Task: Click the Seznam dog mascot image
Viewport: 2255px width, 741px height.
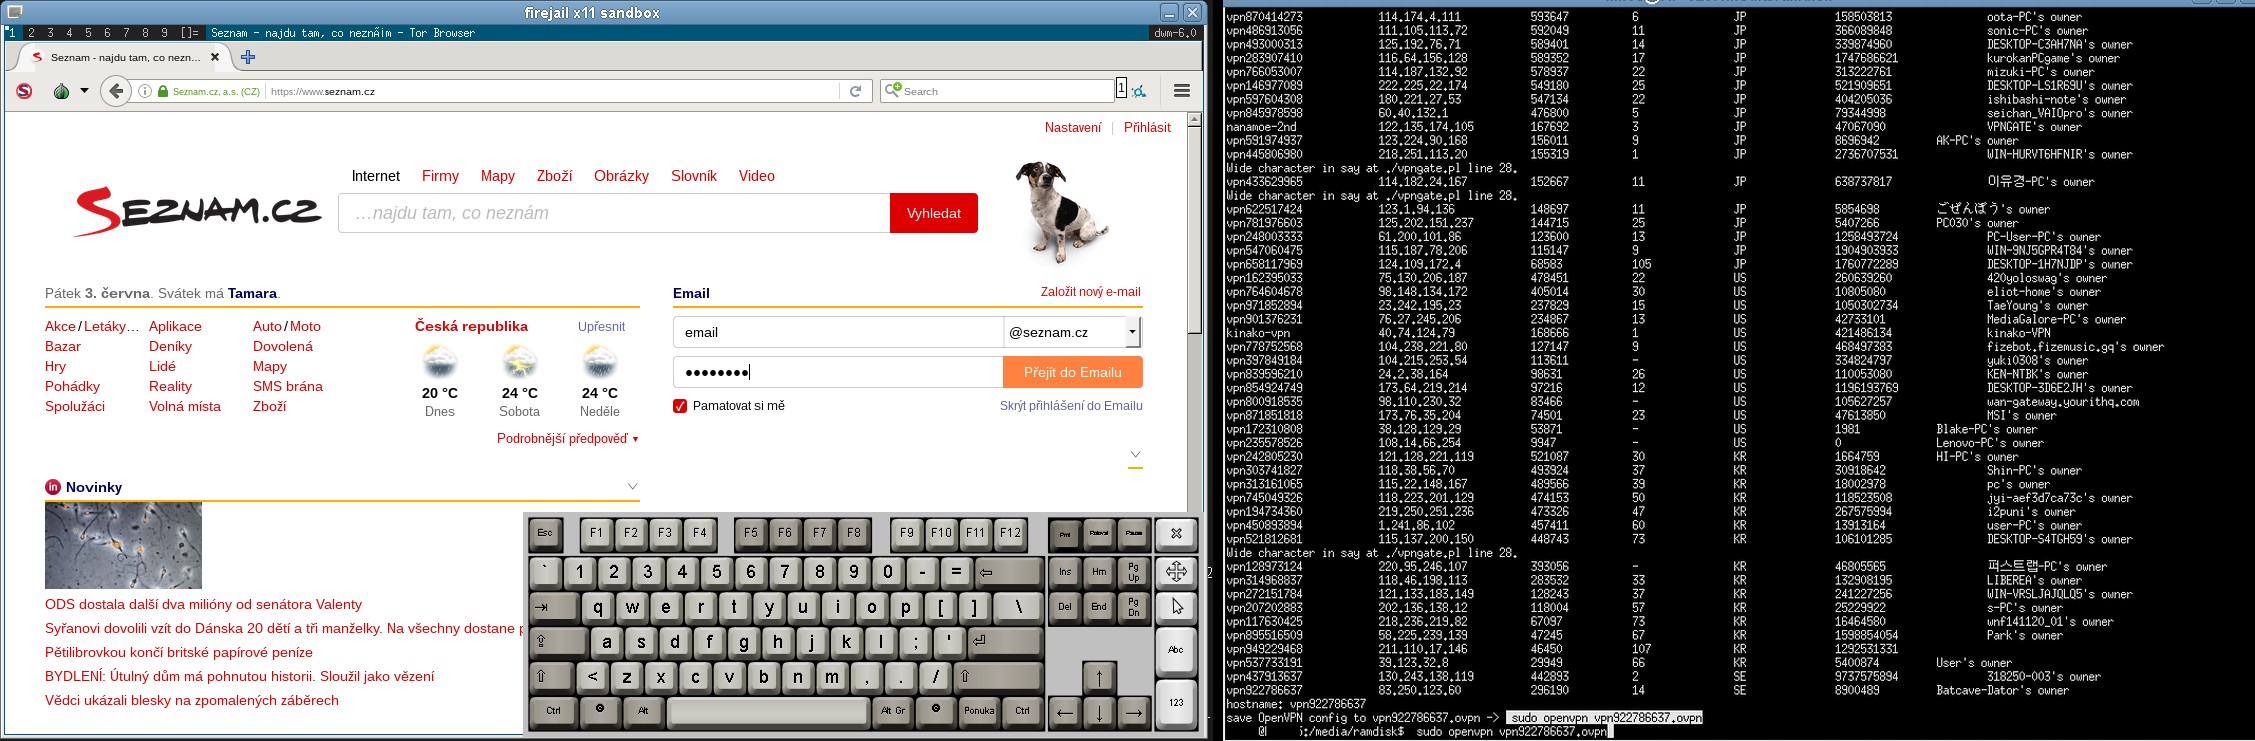Action: pyautogui.click(x=1062, y=211)
